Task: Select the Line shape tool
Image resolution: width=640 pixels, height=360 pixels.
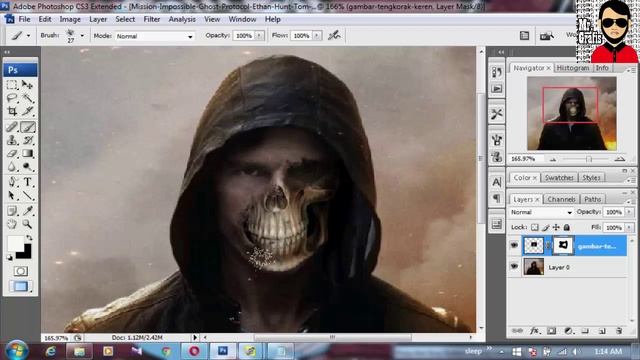Action: point(27,196)
